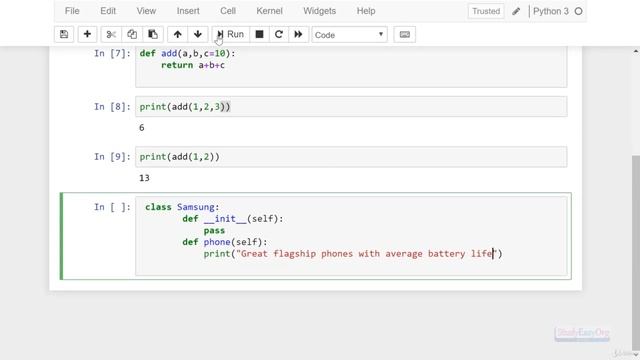Open the command palette keyboard icon
This screenshot has width=640, height=360.
point(404,34)
